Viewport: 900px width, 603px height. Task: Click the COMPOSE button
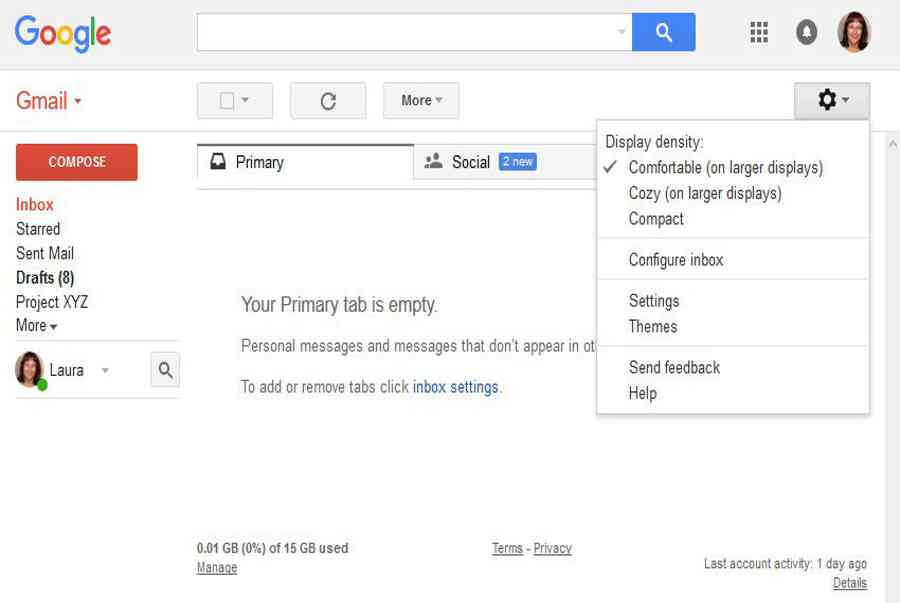coord(77,162)
